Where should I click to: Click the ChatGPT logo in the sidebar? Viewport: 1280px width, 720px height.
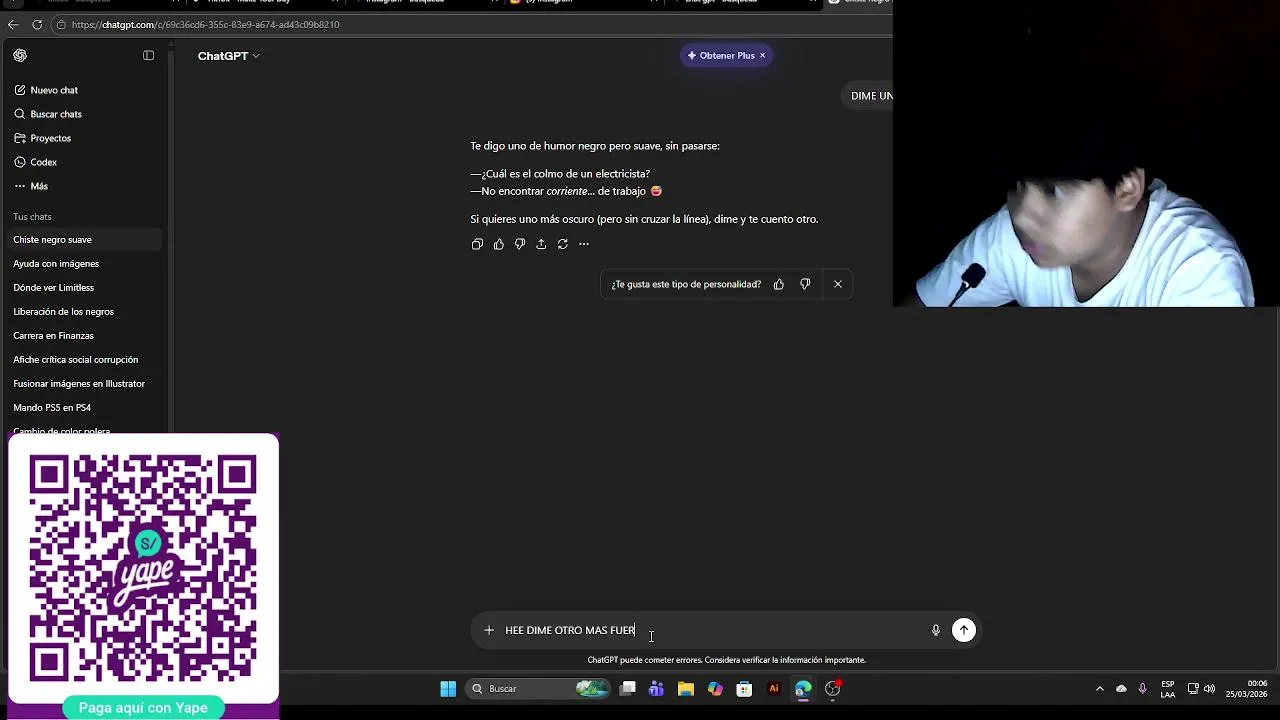tap(20, 56)
